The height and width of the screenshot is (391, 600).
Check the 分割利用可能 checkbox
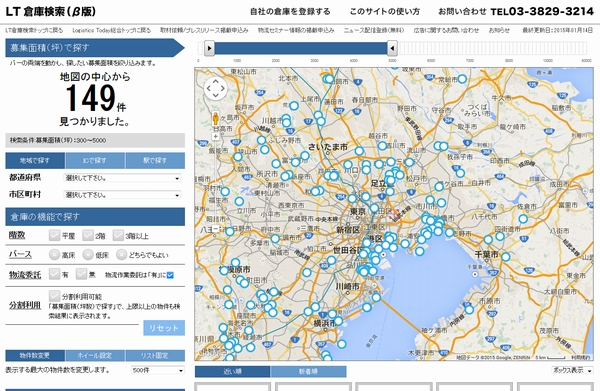coord(54,296)
